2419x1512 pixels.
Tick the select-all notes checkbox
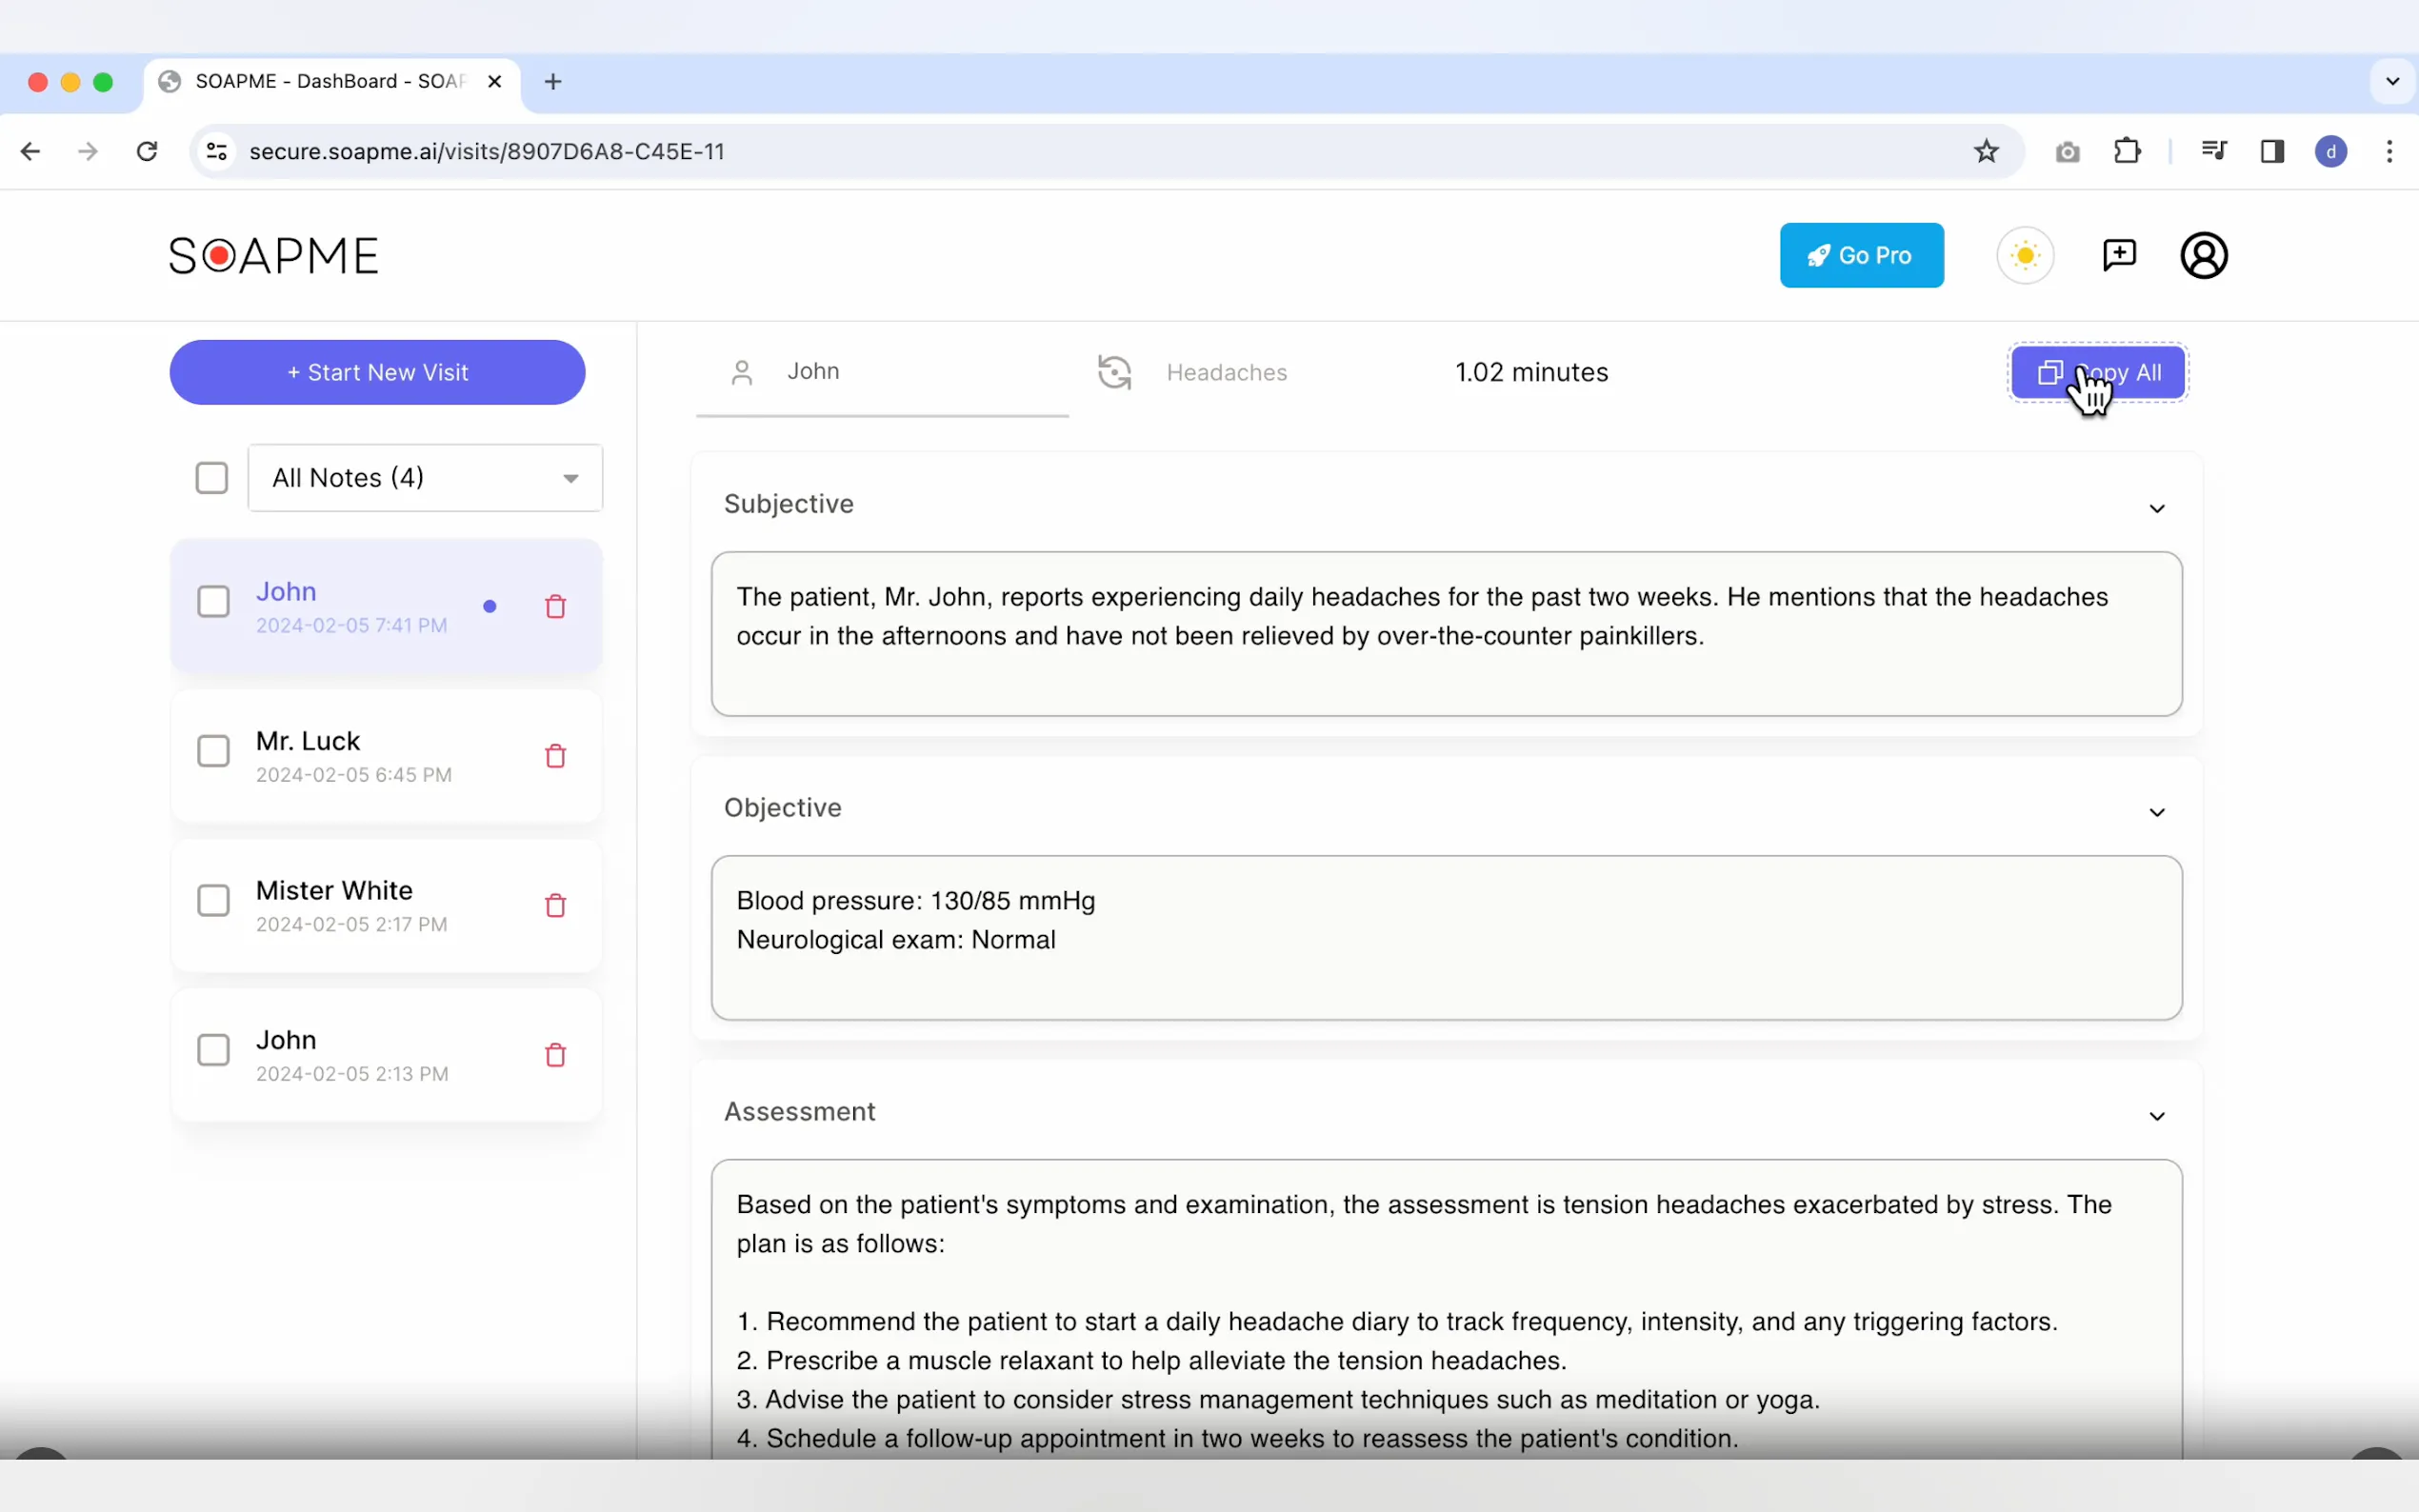click(212, 478)
